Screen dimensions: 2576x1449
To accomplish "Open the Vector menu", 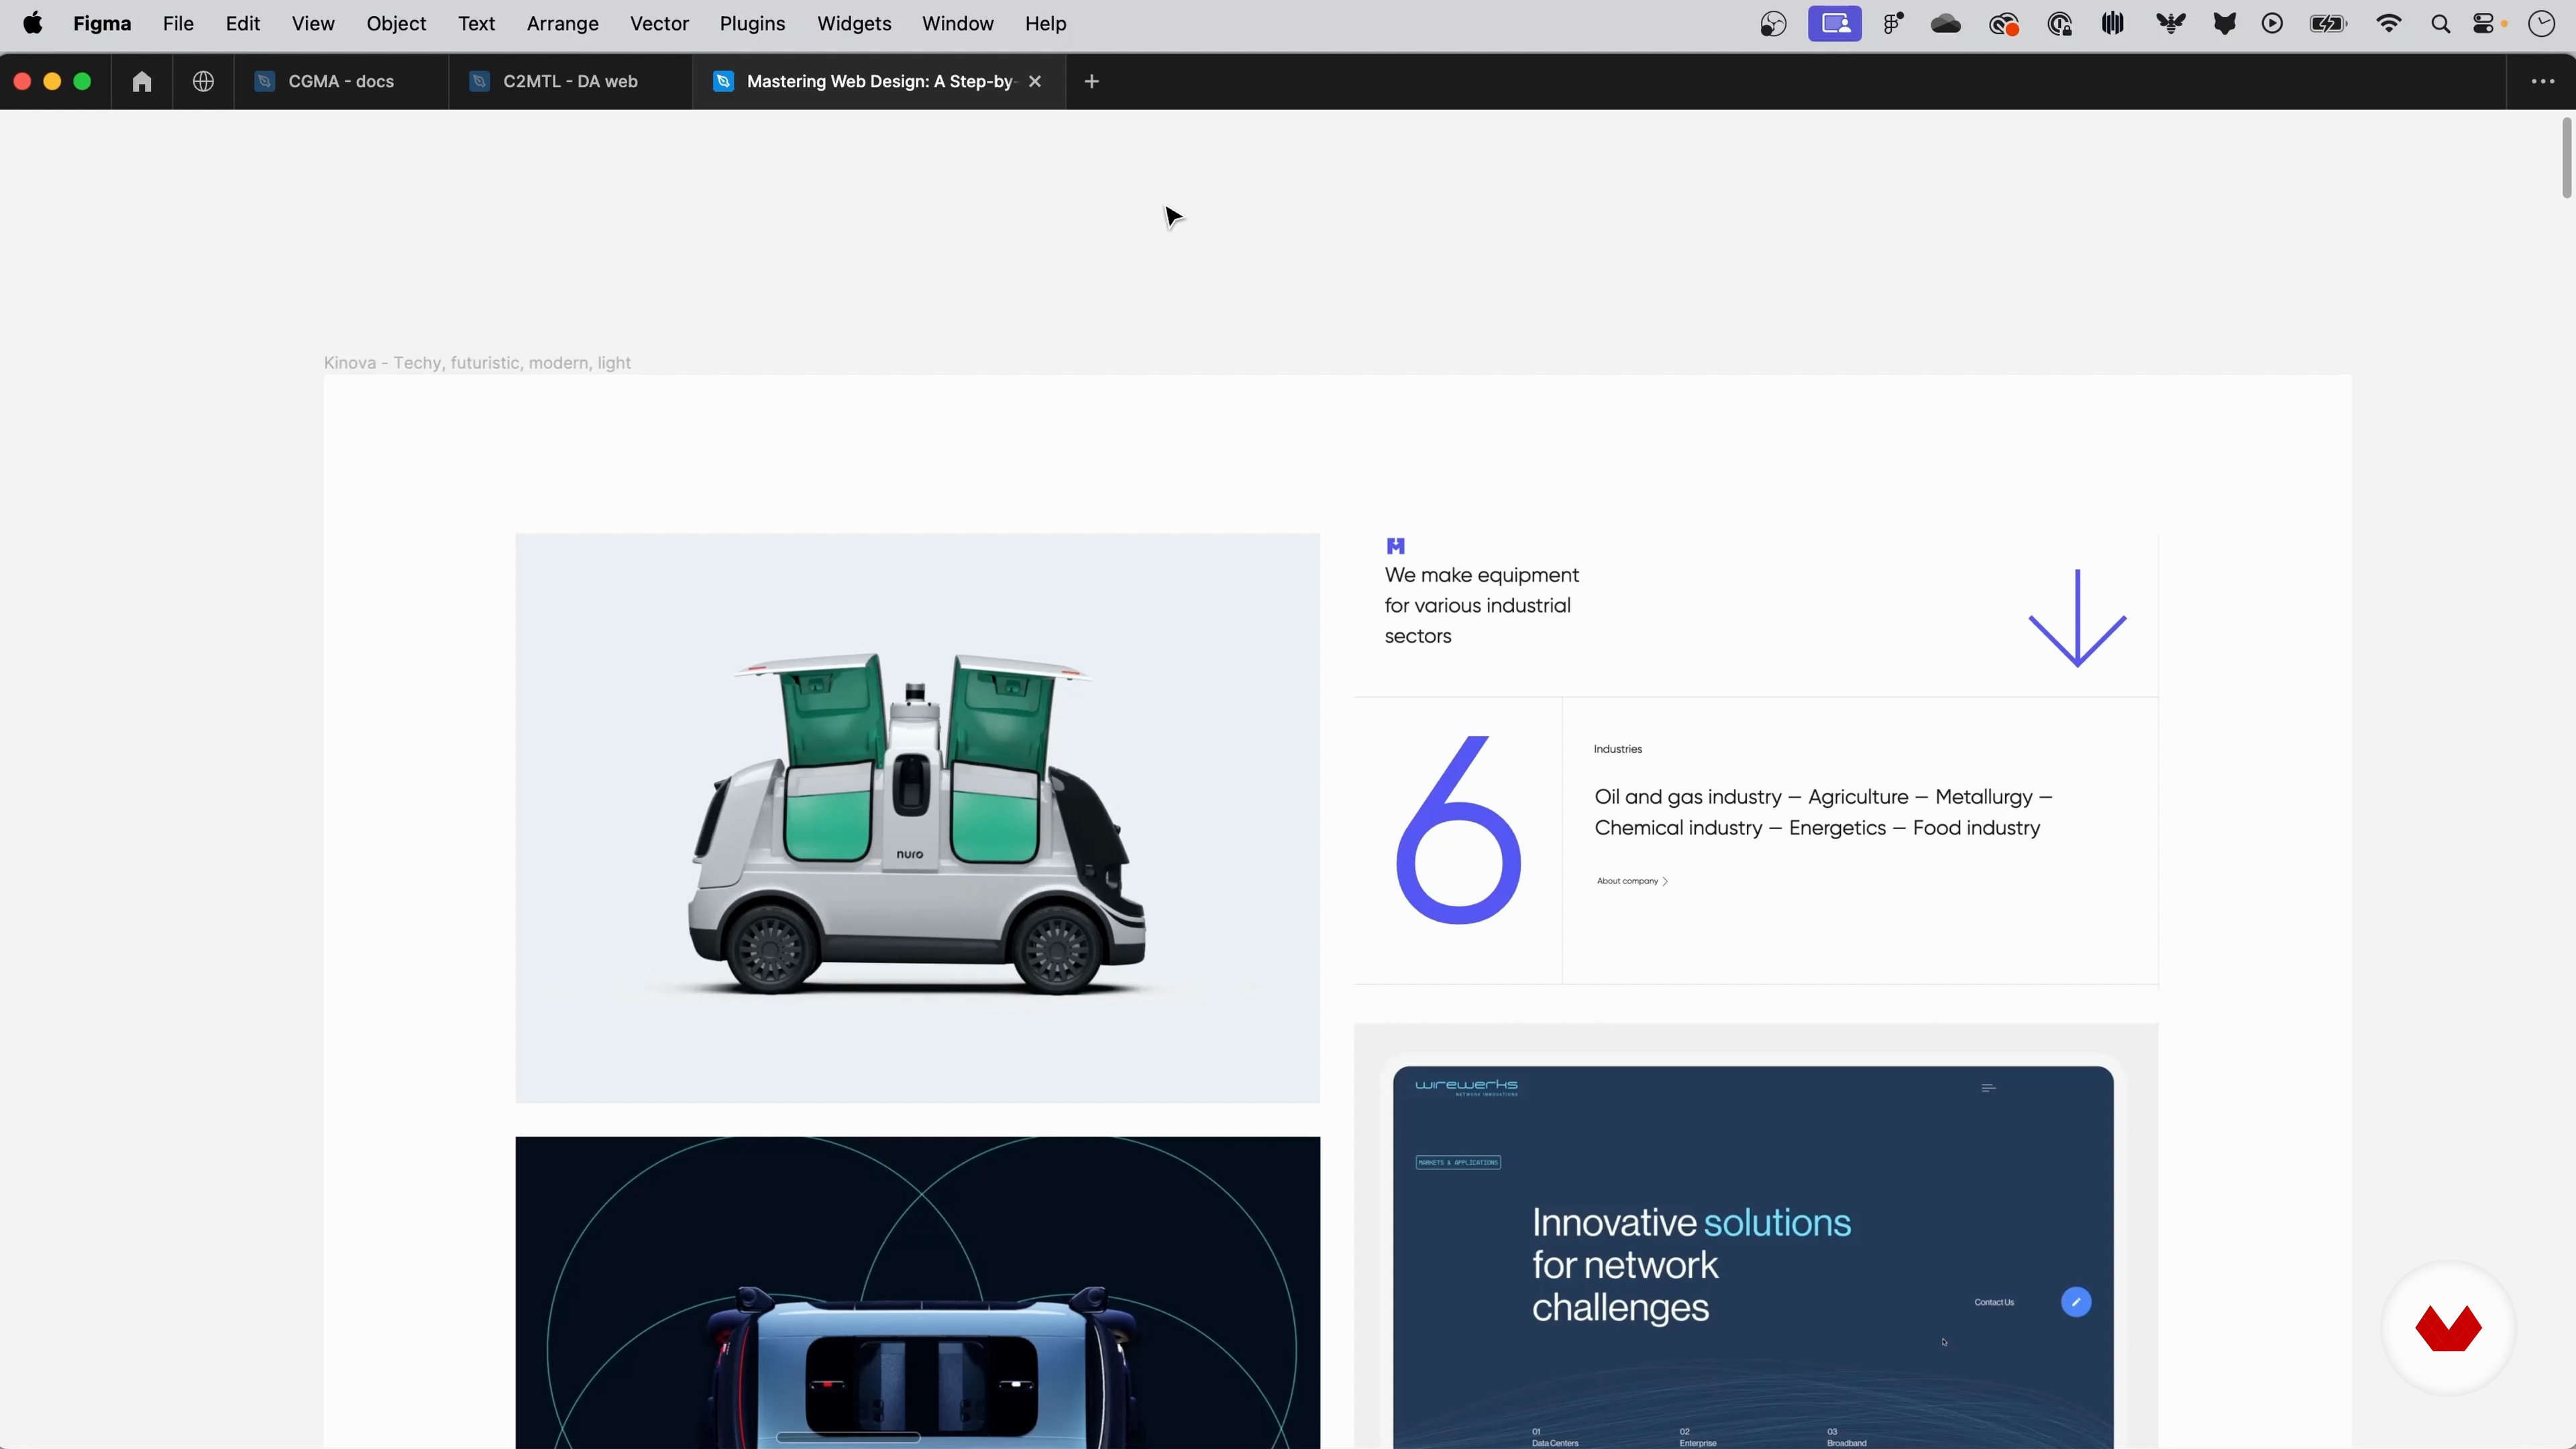I will [x=659, y=23].
